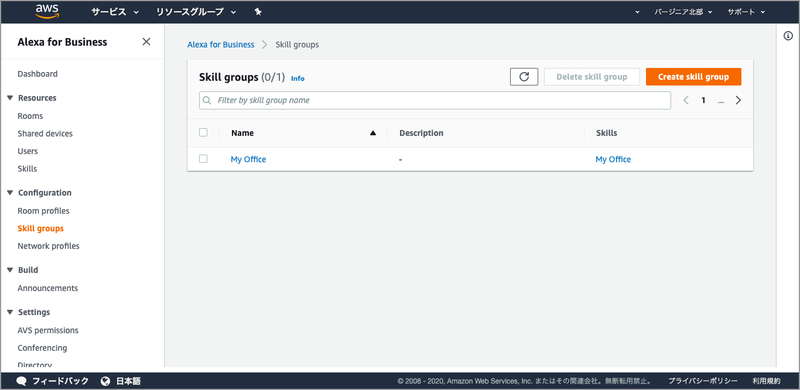Click the Delete skill group button
Screen dimensions: 800x390
[592, 77]
